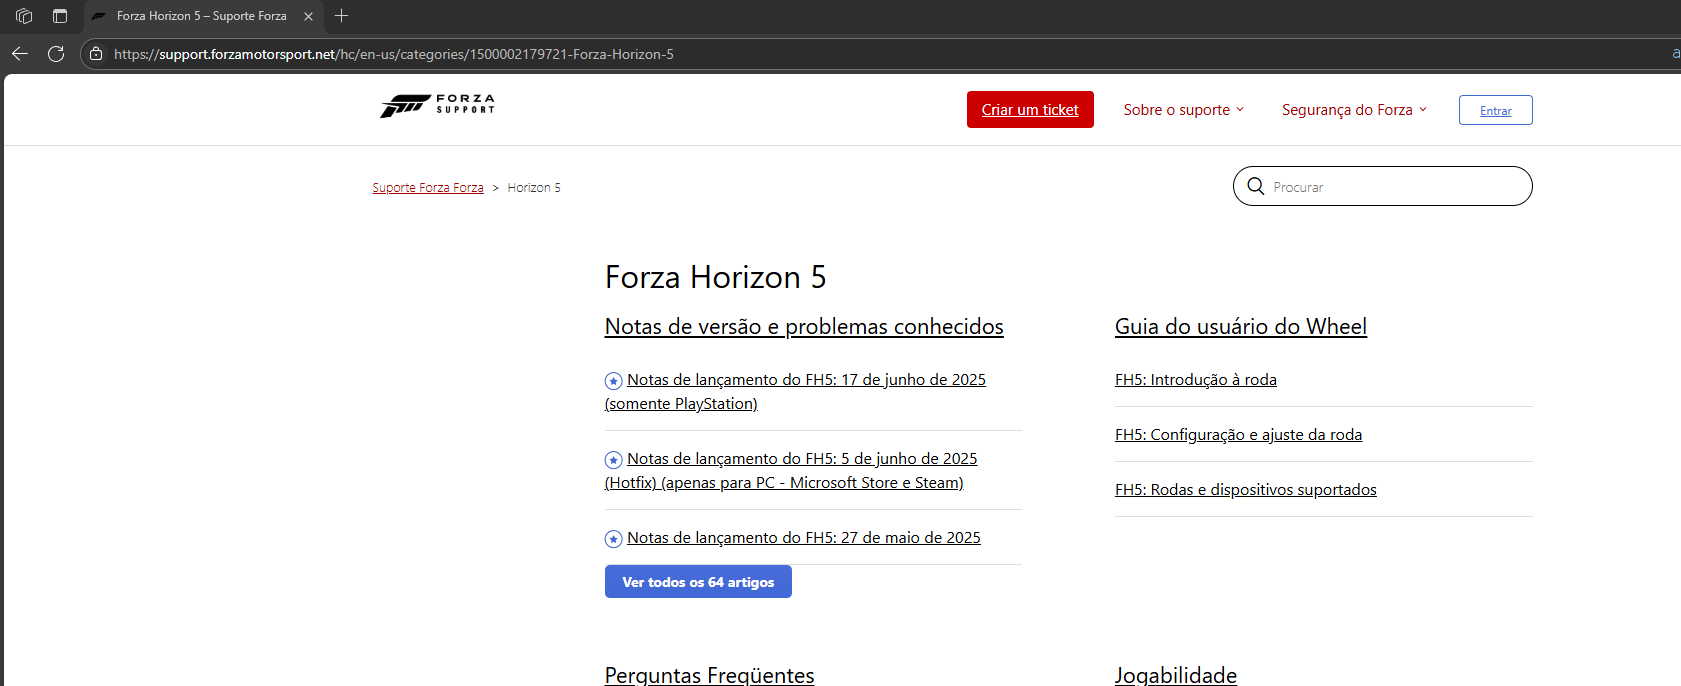1681x686 pixels.
Task: Click the browser address bar URL
Action: tap(394, 54)
